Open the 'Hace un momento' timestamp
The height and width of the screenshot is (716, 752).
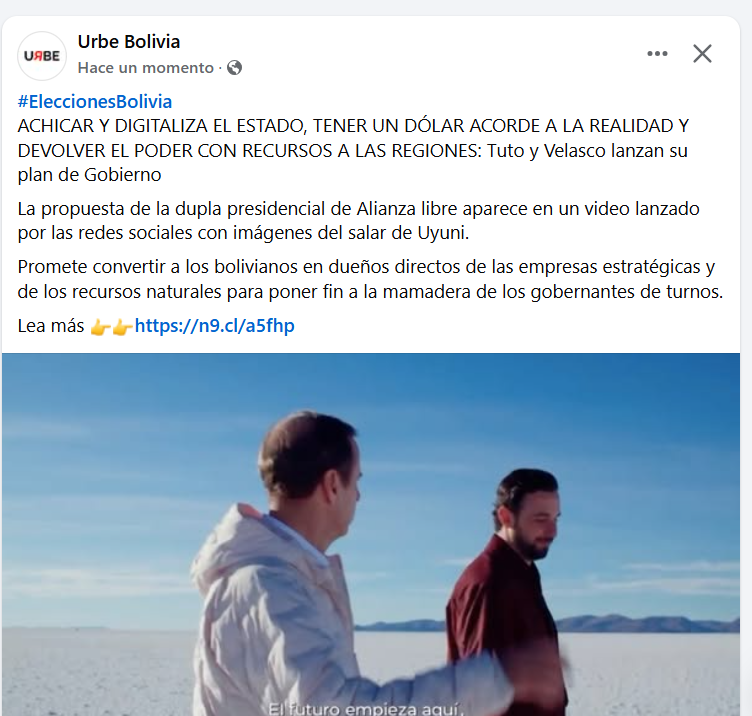[x=145, y=68]
